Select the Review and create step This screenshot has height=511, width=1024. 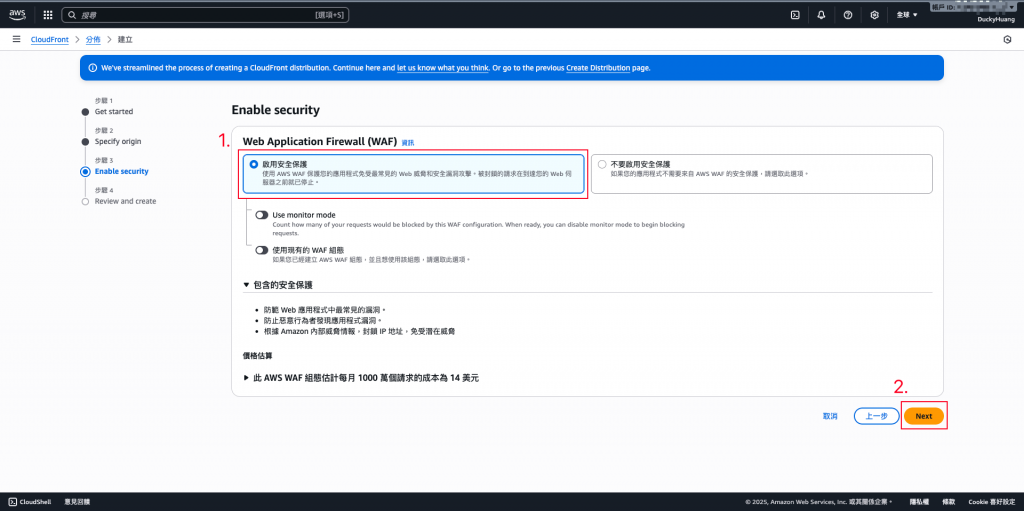(125, 201)
